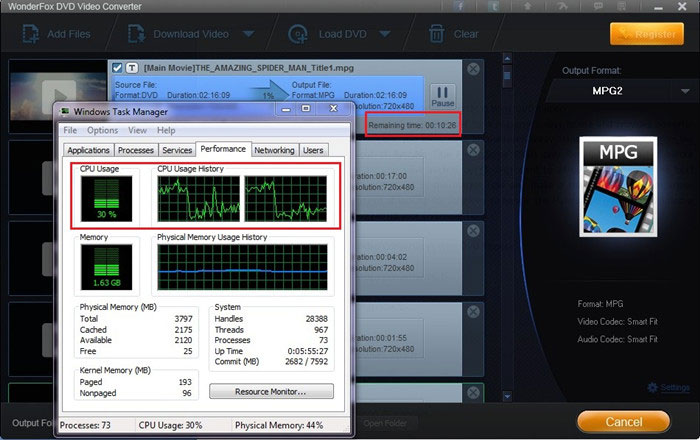Image resolution: width=700 pixels, height=440 pixels.
Task: Expand the Load DVD dropdown arrow
Action: click(x=384, y=34)
